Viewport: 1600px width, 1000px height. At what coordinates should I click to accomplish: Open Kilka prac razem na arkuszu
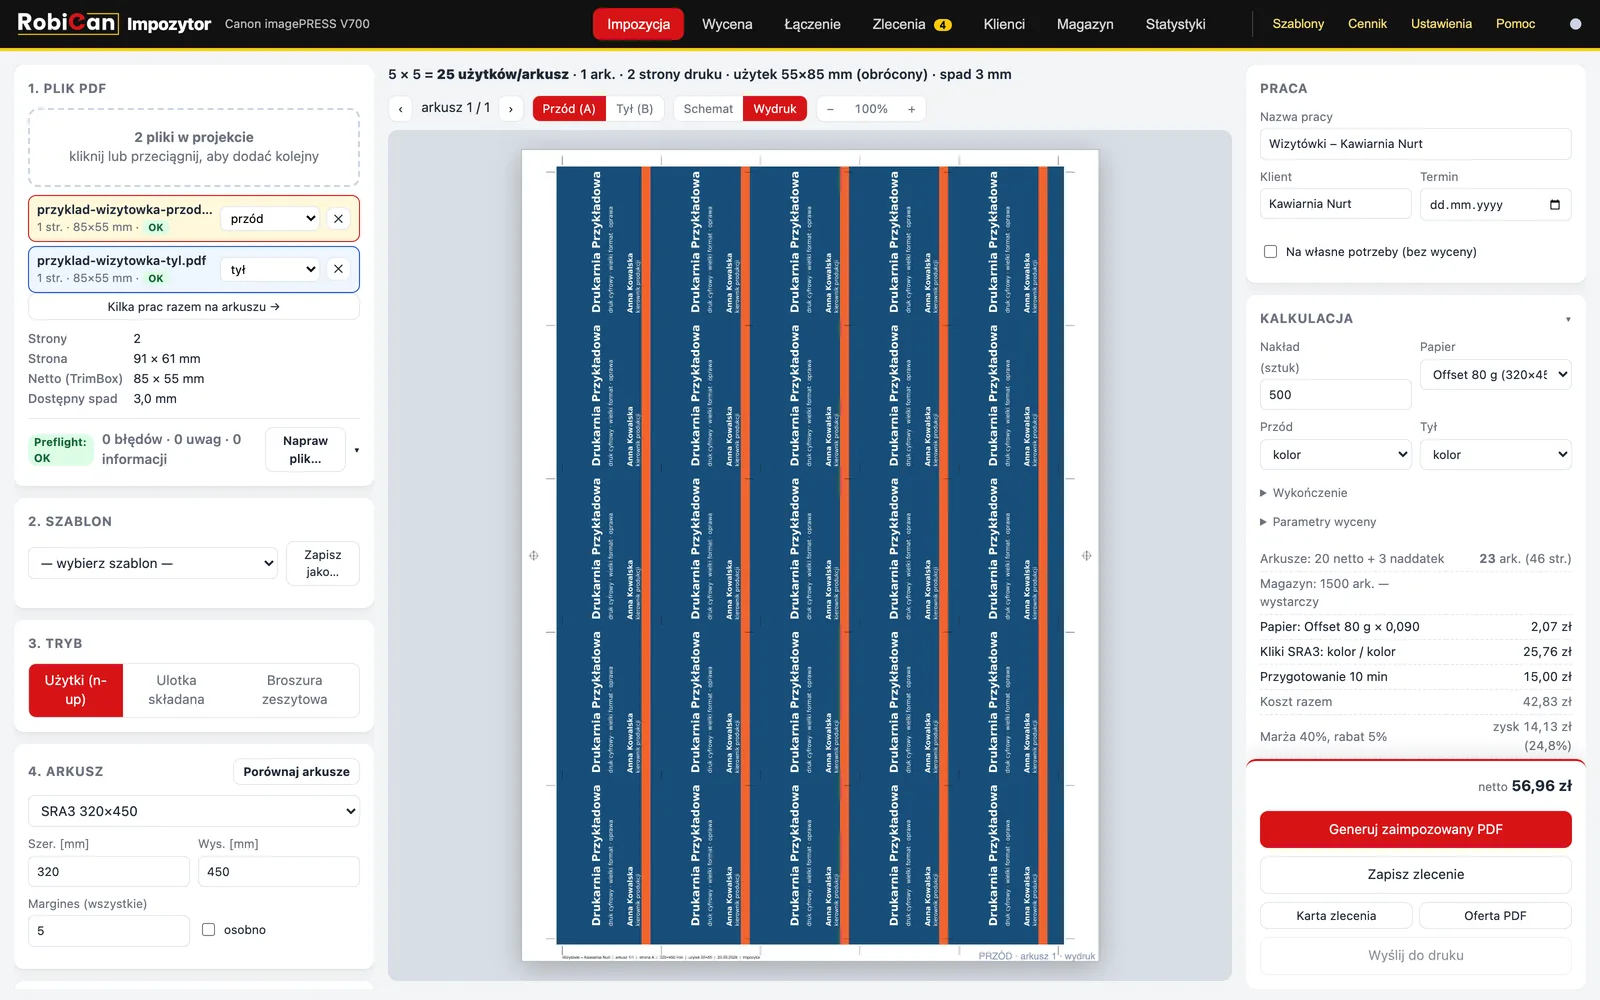[194, 307]
